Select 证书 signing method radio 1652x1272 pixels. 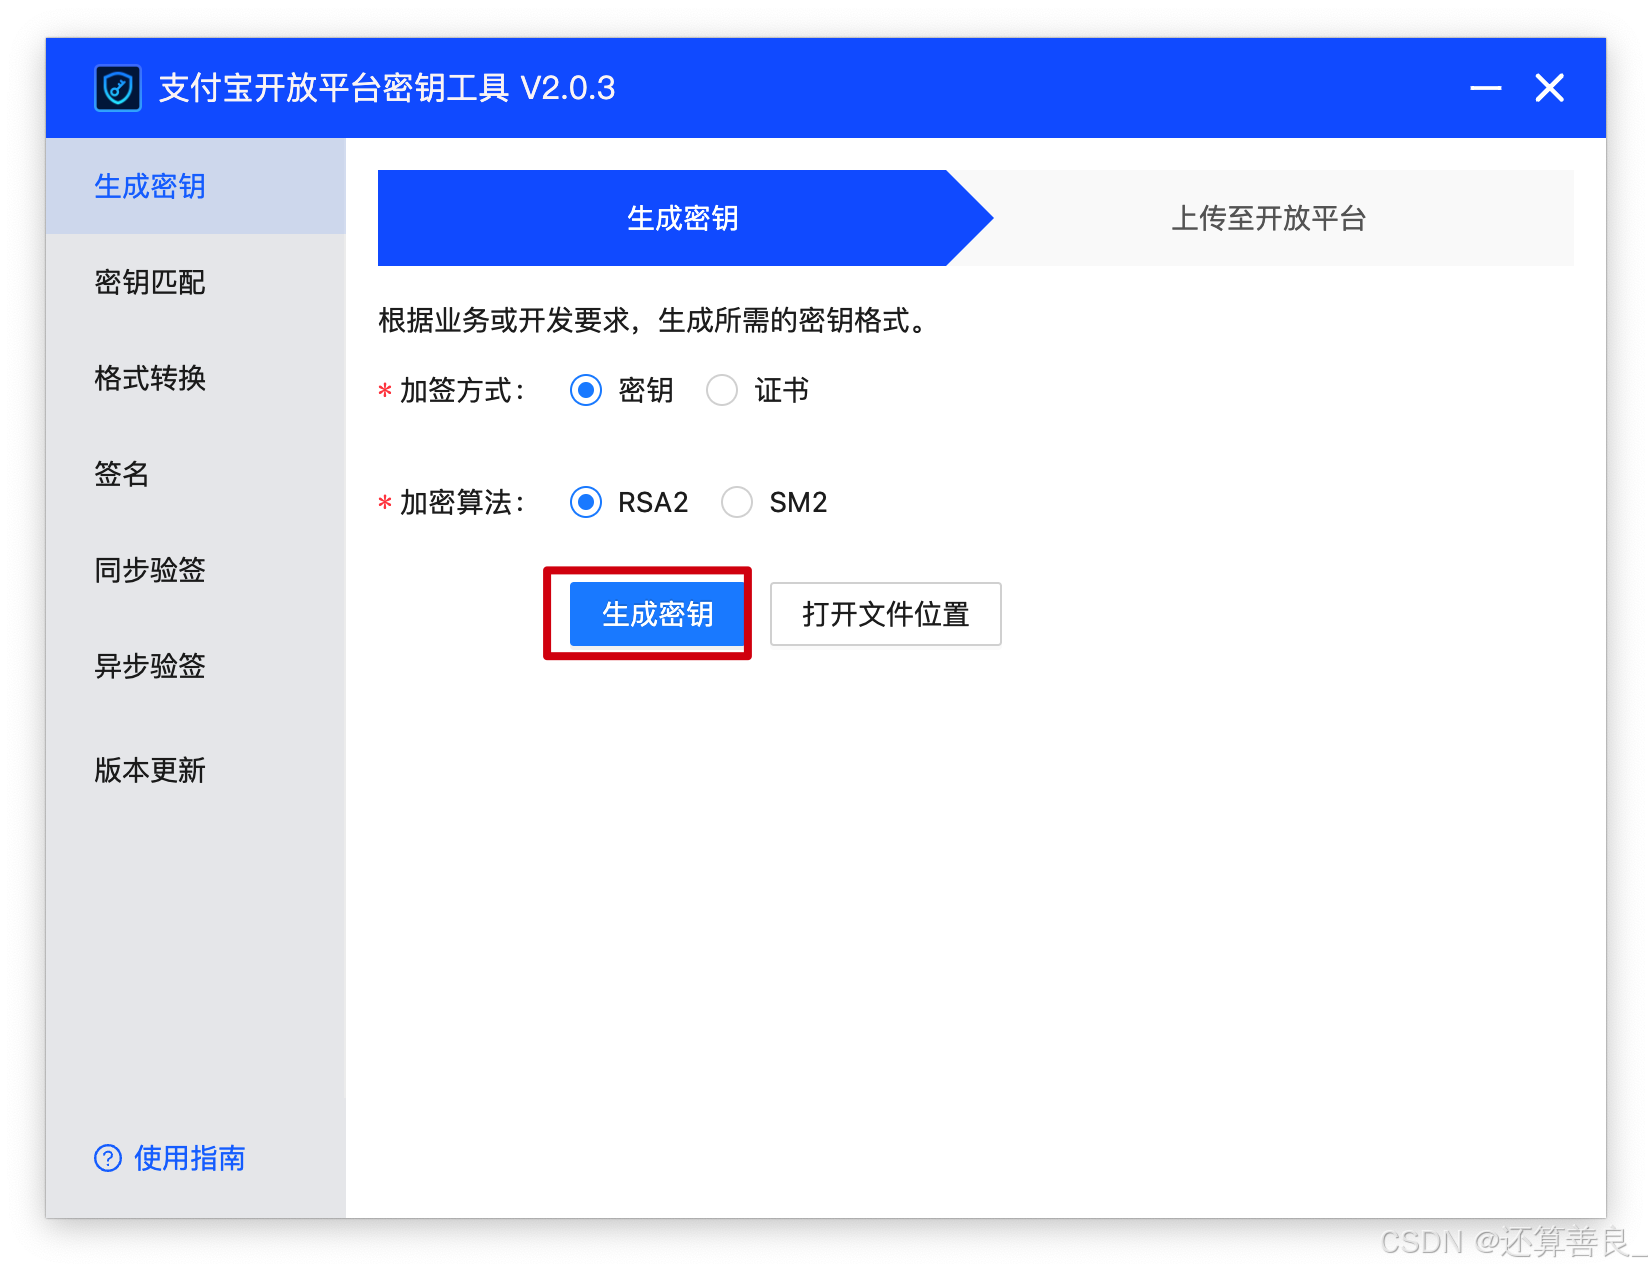[722, 390]
